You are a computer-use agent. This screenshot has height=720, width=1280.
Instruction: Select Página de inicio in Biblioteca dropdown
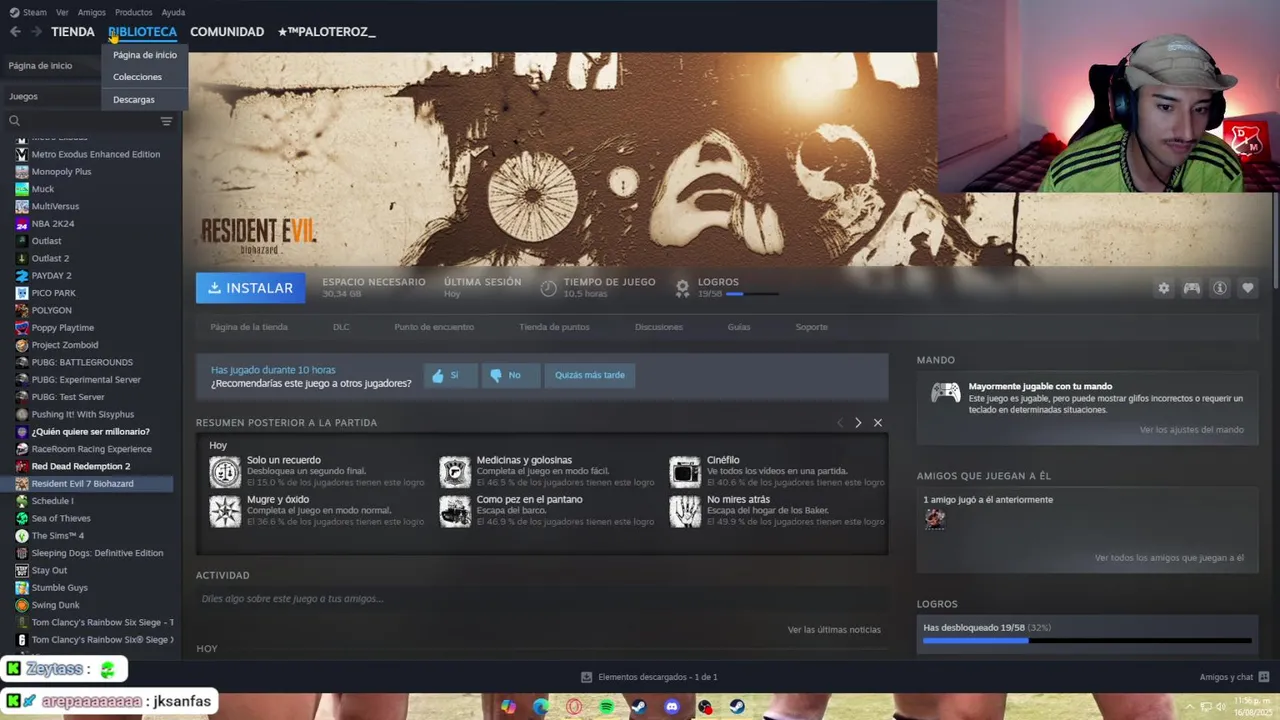(x=145, y=55)
